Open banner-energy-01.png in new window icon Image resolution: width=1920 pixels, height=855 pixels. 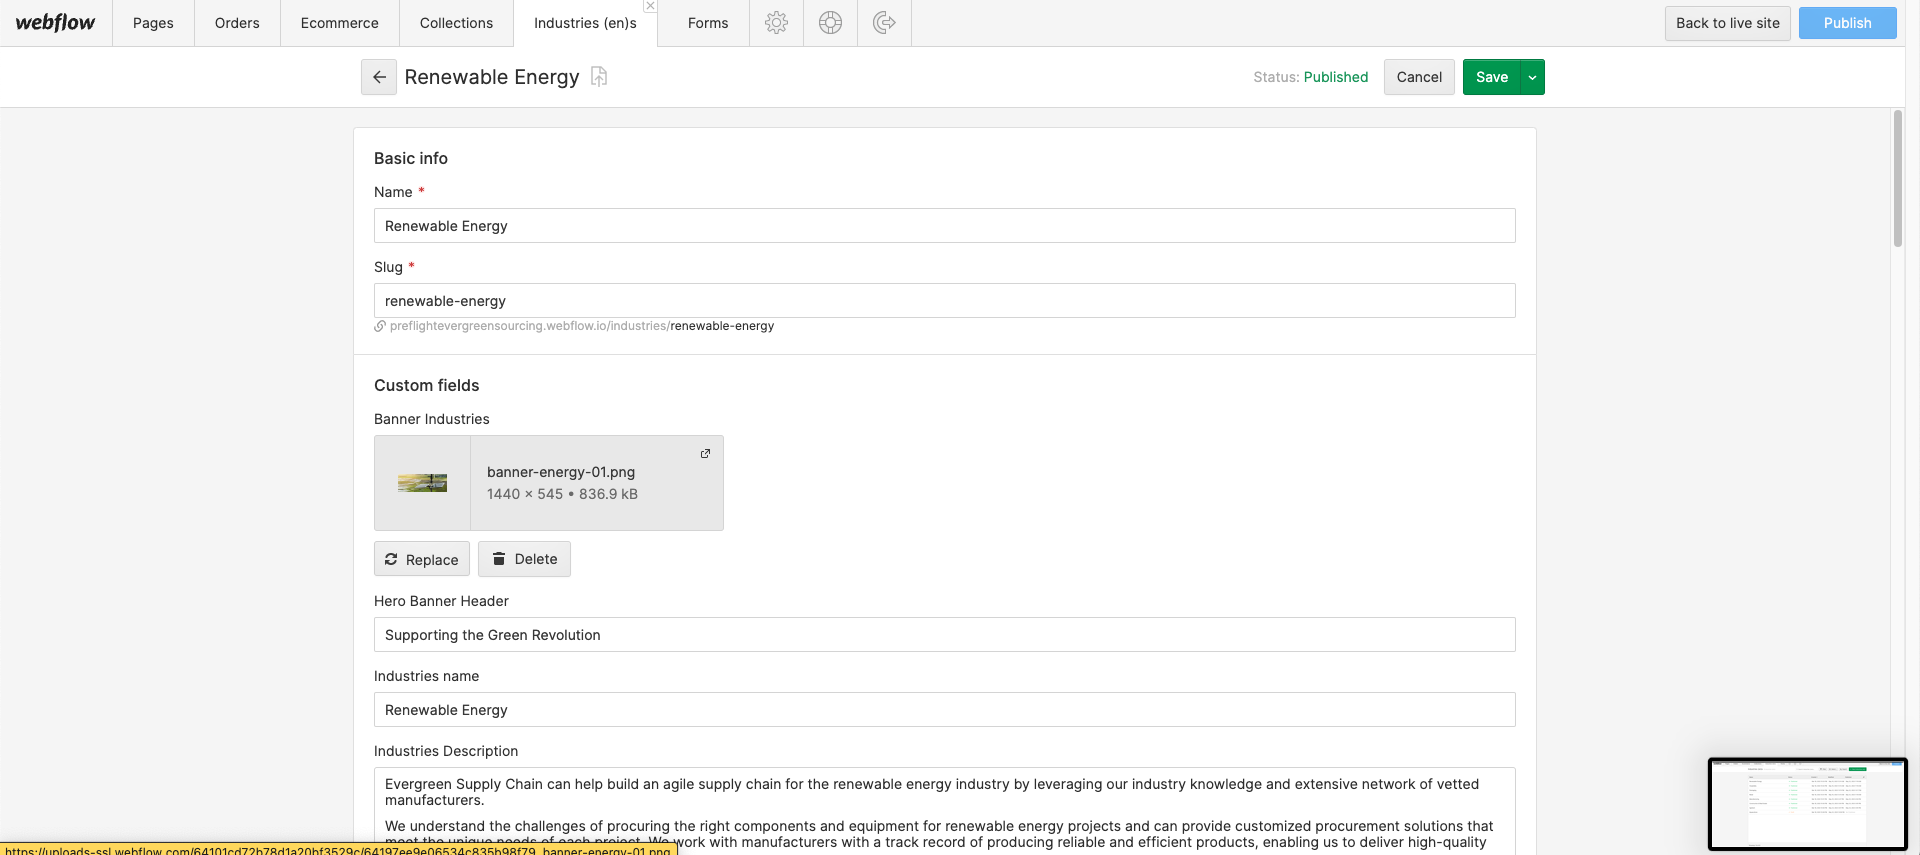705,453
